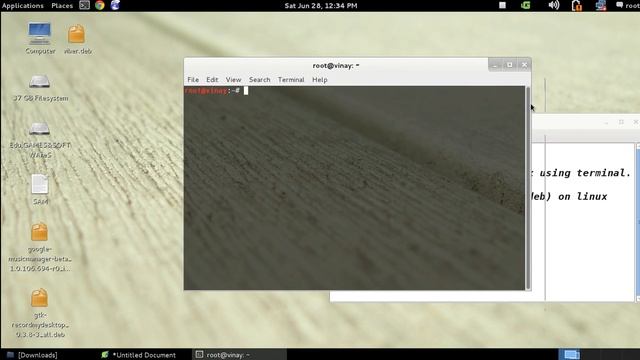Launch Google Chrome from top panel
Viewport: 640px width, 360px height.
(x=100, y=5)
